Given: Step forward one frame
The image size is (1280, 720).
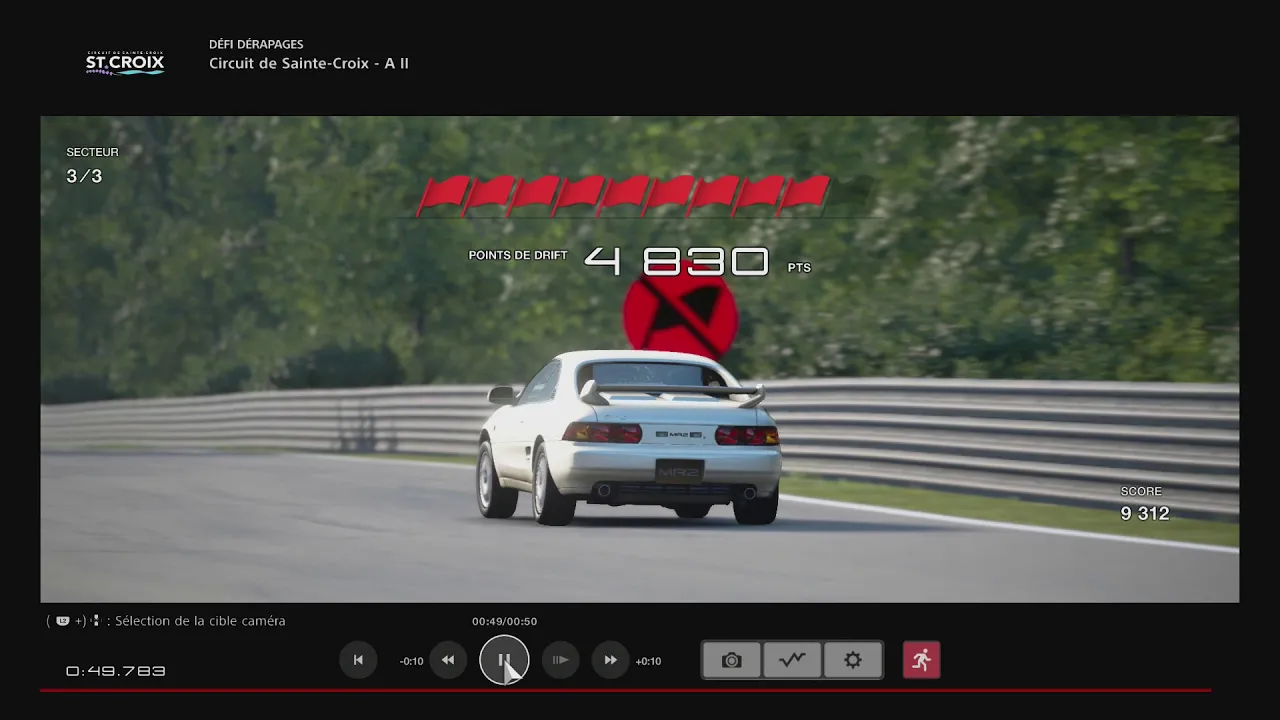Looking at the screenshot, I should (560, 660).
